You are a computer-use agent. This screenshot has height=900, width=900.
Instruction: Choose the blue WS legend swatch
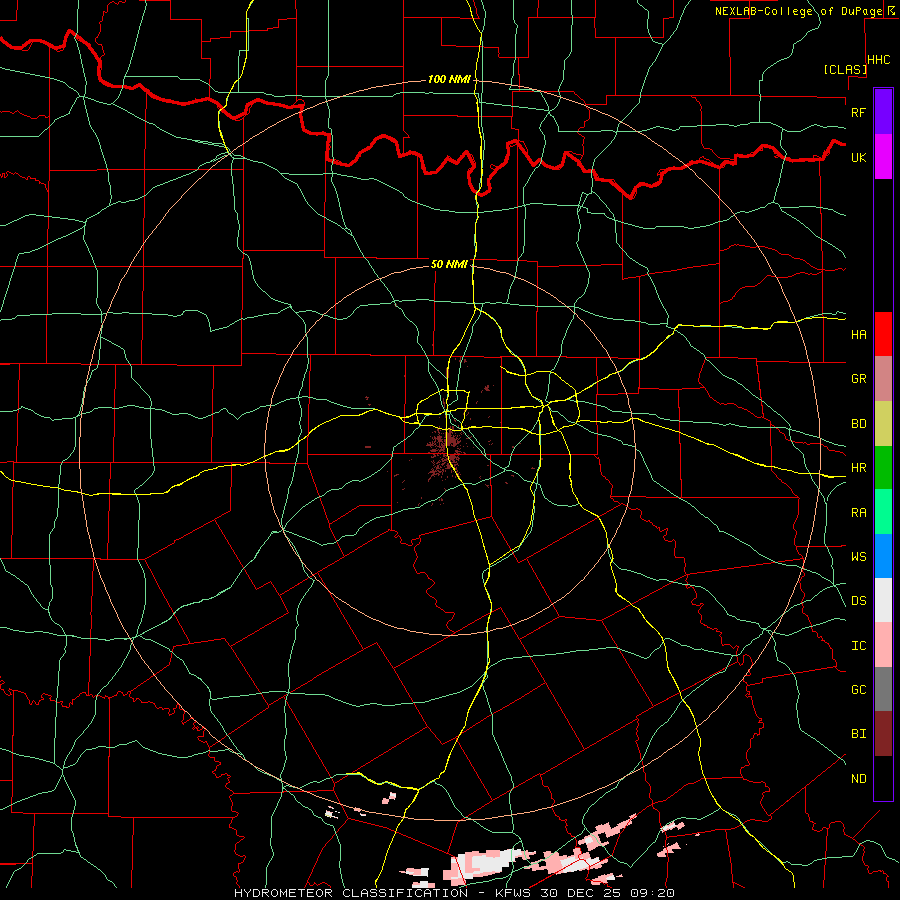point(883,556)
